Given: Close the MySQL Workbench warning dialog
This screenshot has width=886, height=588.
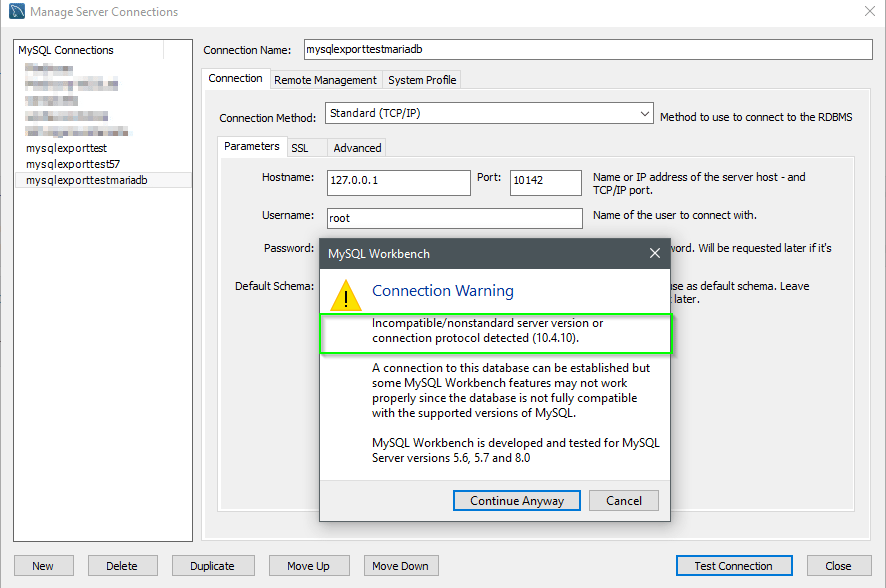Looking at the screenshot, I should click(x=654, y=253).
